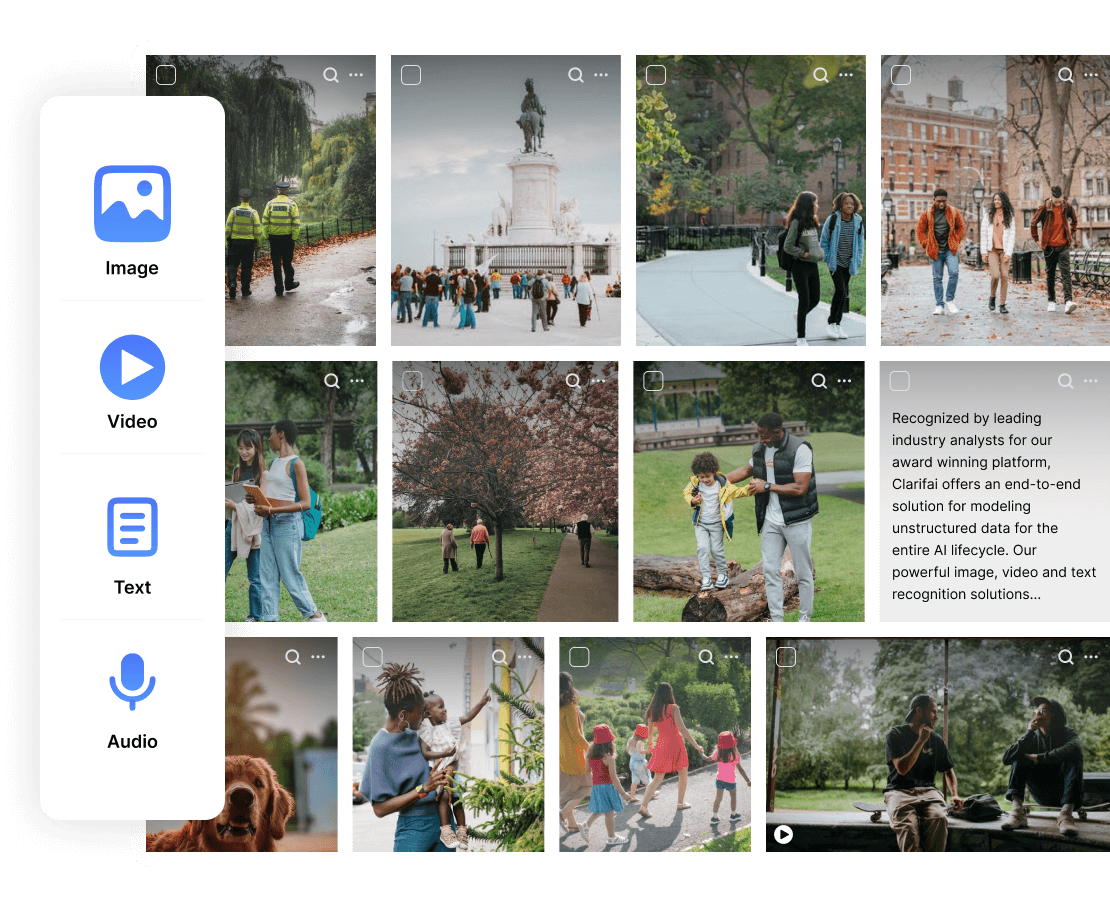Click the Image icon in sidebar
This screenshot has height=907, width=1110.
[x=132, y=204]
